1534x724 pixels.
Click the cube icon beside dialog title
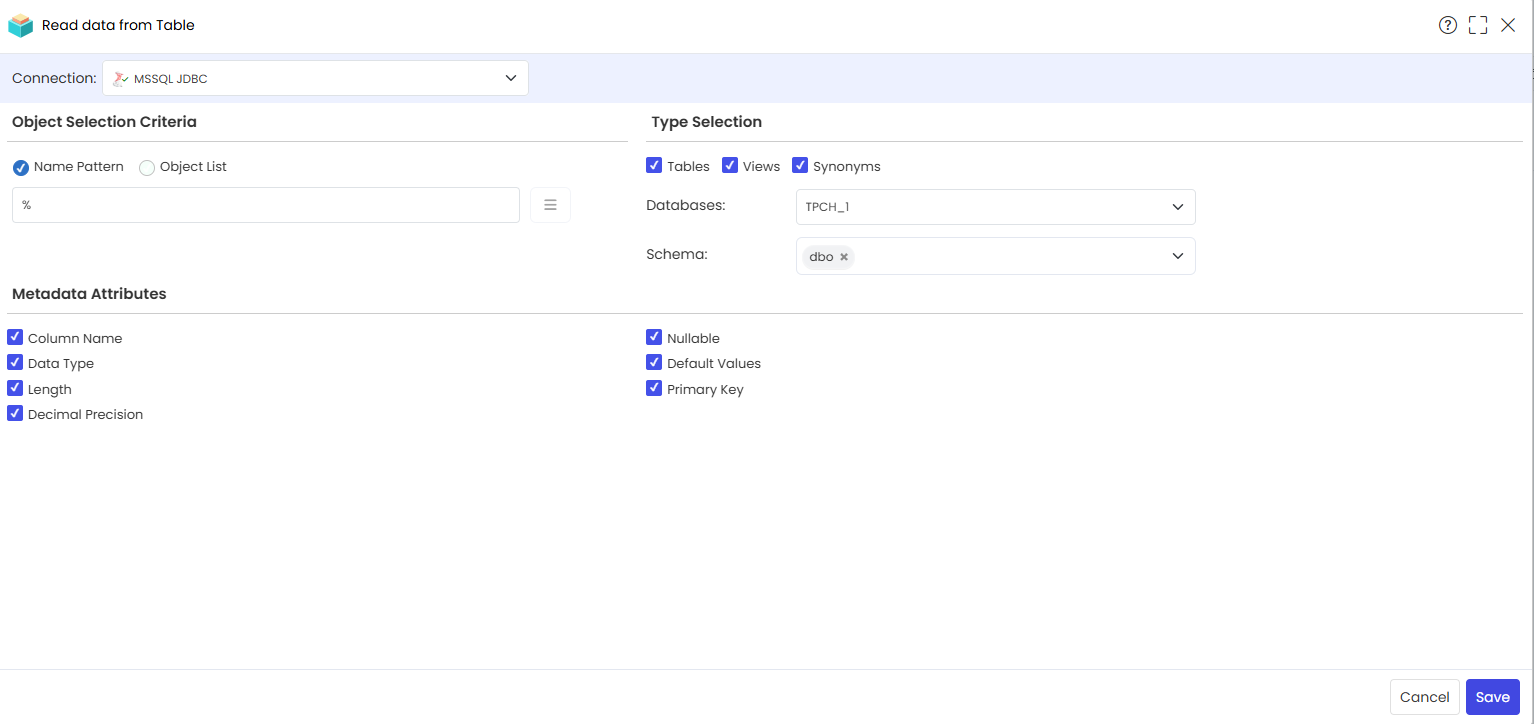click(x=20, y=26)
